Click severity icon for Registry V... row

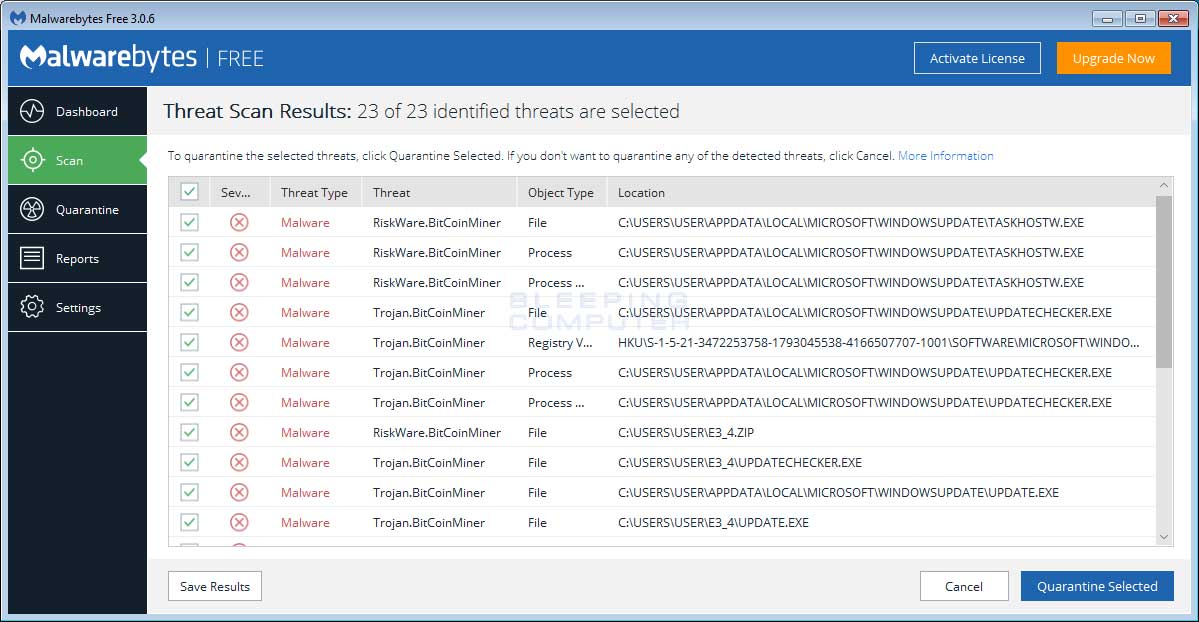tap(239, 342)
